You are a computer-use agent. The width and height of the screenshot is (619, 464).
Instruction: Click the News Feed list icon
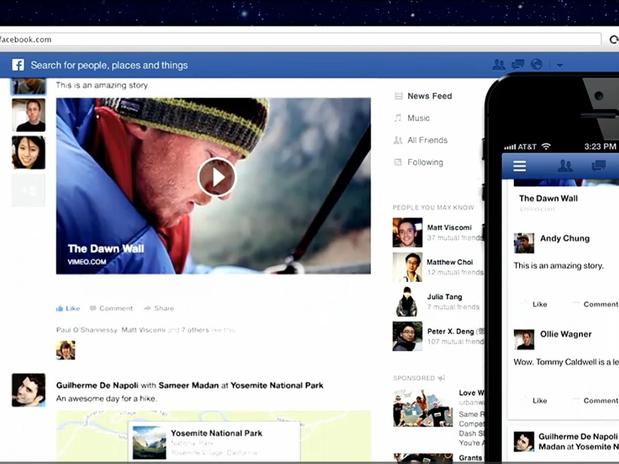point(398,96)
